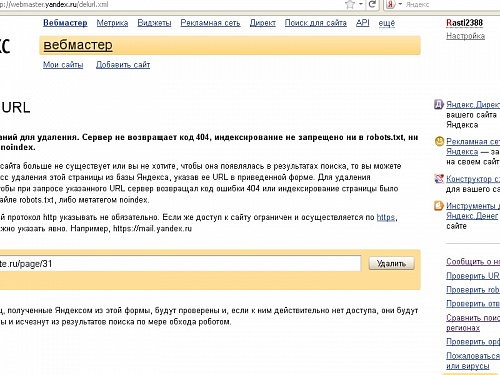Click the large URL page heading
Viewport: 500px width, 375px height.
pos(15,108)
